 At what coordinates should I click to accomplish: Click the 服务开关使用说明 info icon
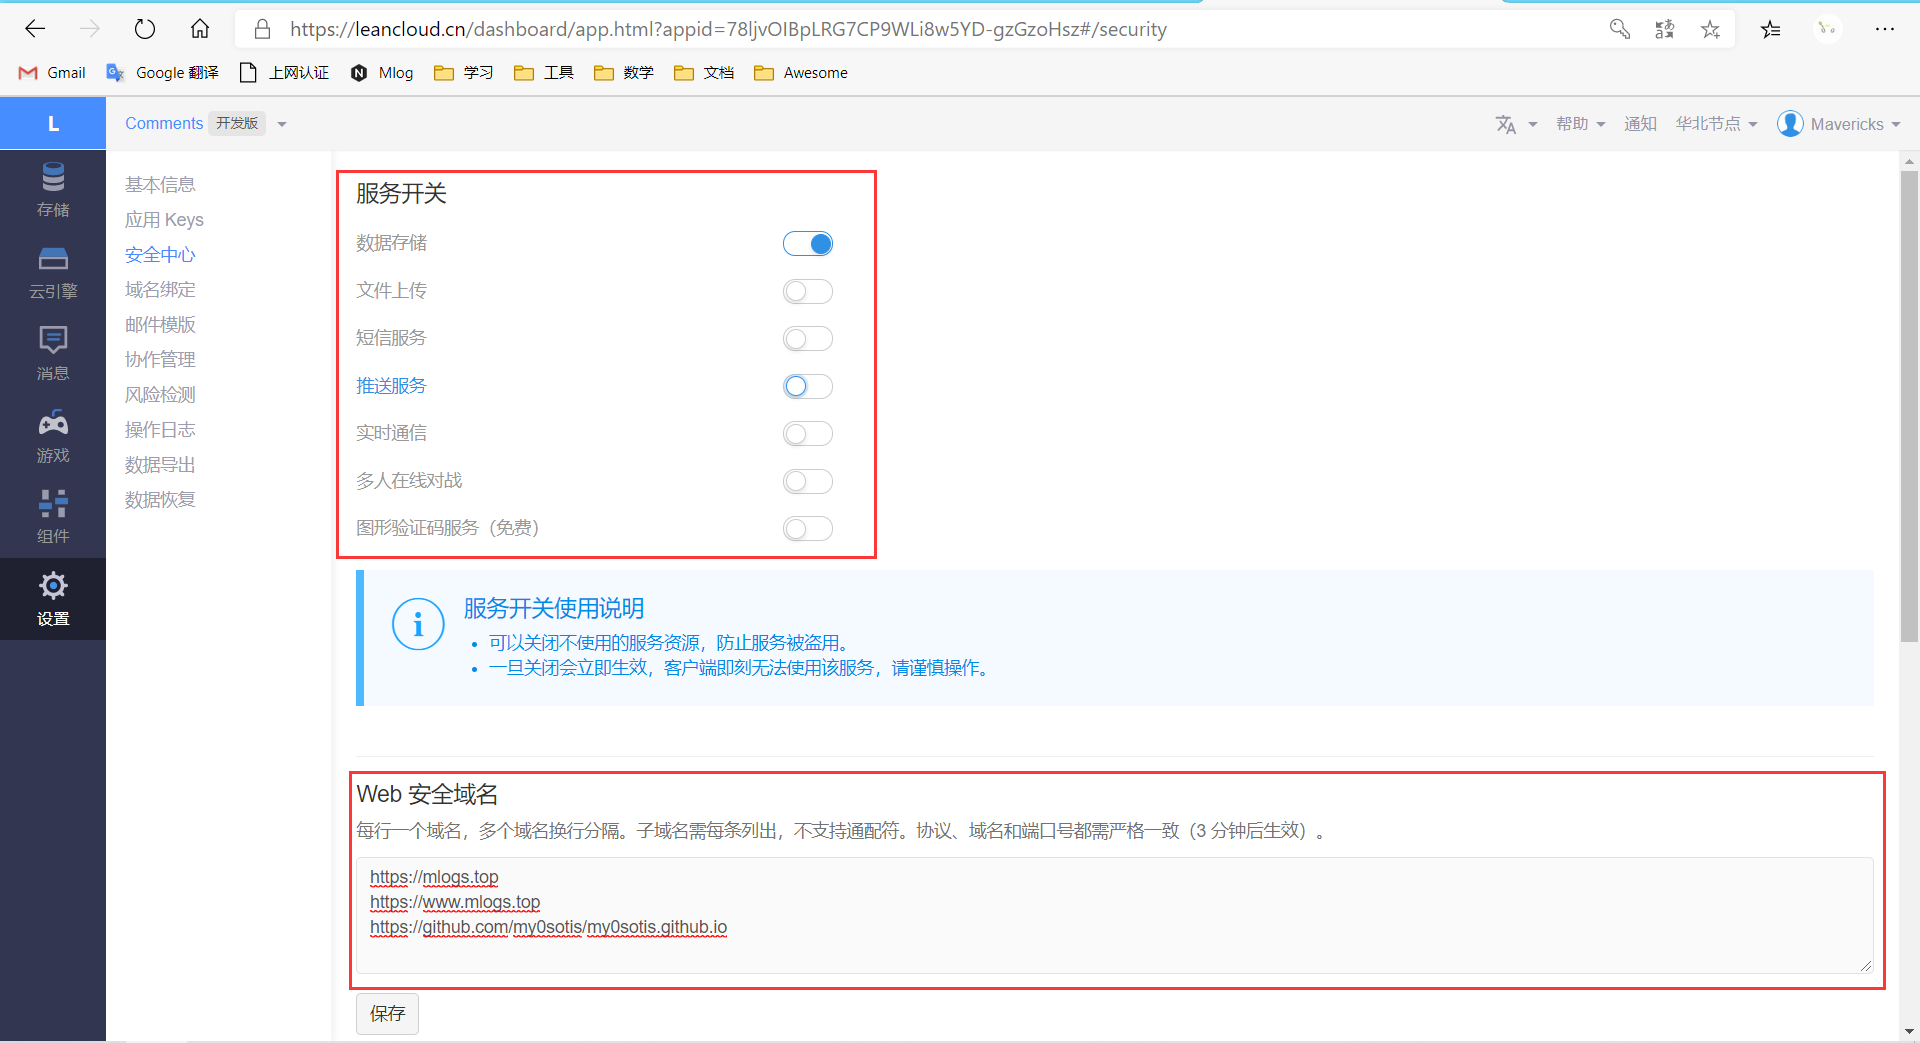[x=418, y=625]
